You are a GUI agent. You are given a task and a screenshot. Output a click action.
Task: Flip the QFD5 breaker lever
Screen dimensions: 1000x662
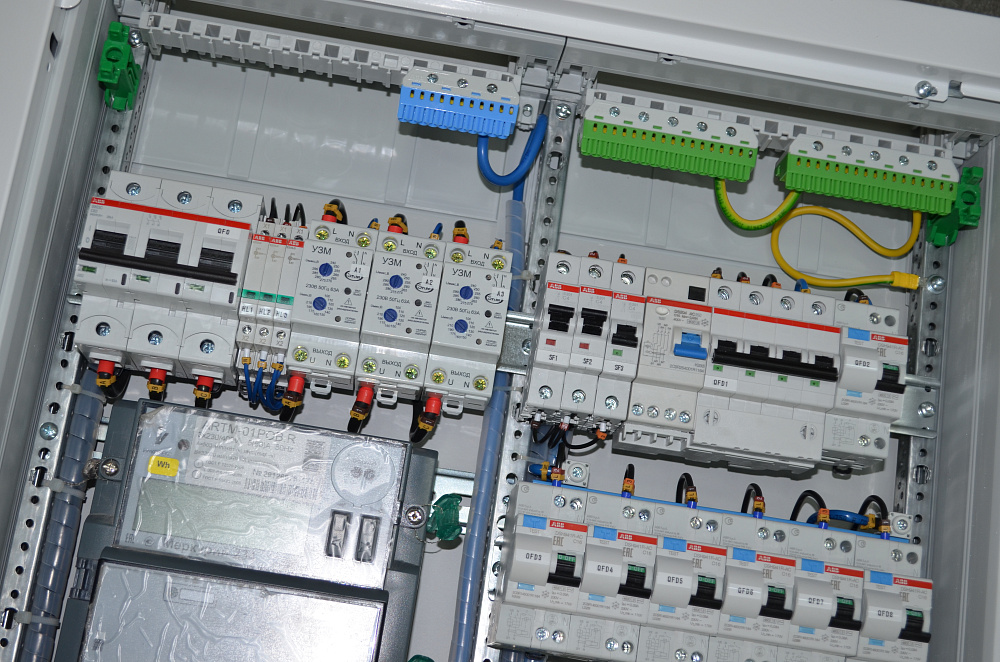tap(706, 589)
